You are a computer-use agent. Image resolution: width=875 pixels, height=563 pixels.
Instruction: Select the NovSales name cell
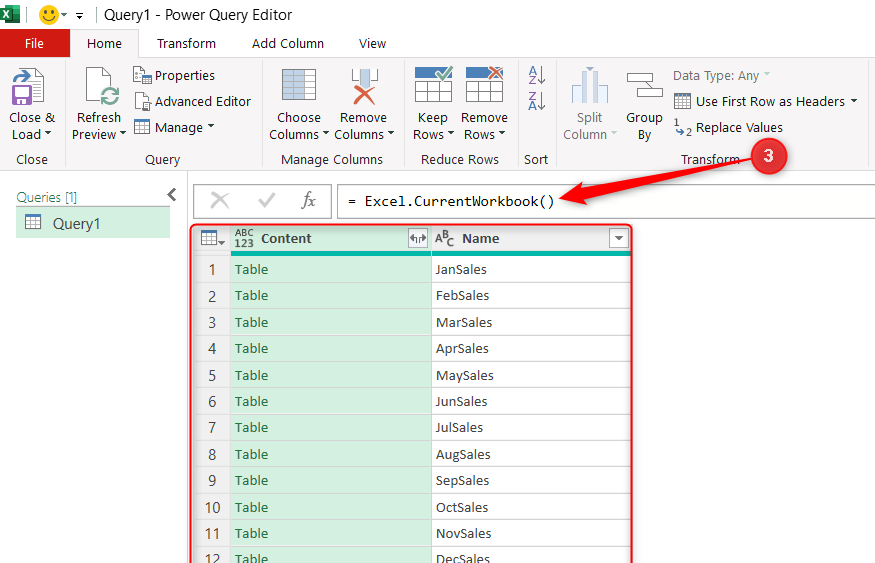pos(531,534)
